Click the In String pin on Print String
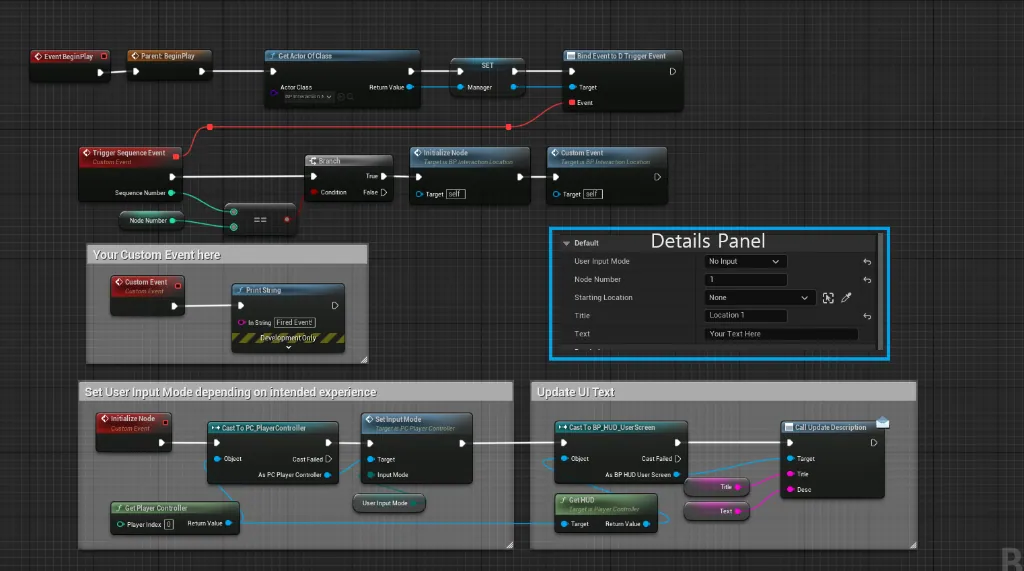Viewport: 1024px width, 571px height. (242, 322)
